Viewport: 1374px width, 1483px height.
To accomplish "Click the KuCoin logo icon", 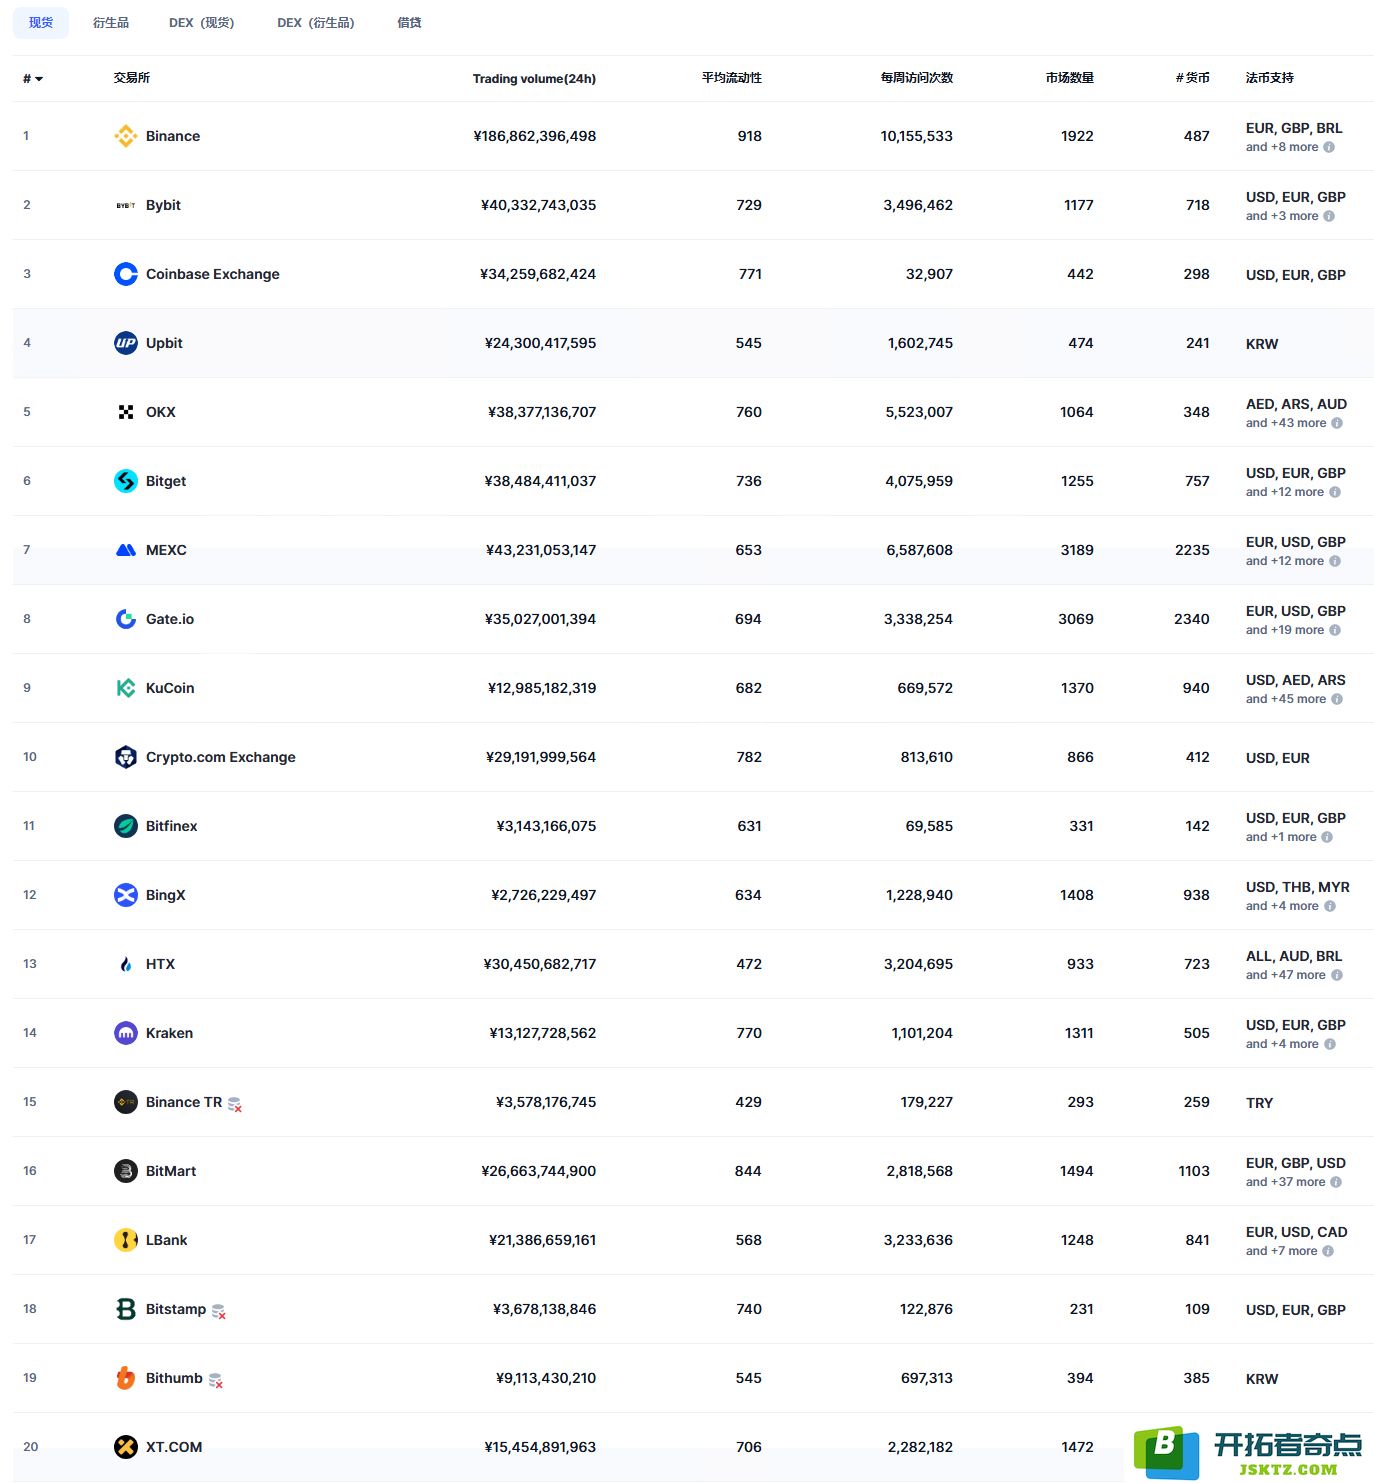I will coord(126,688).
